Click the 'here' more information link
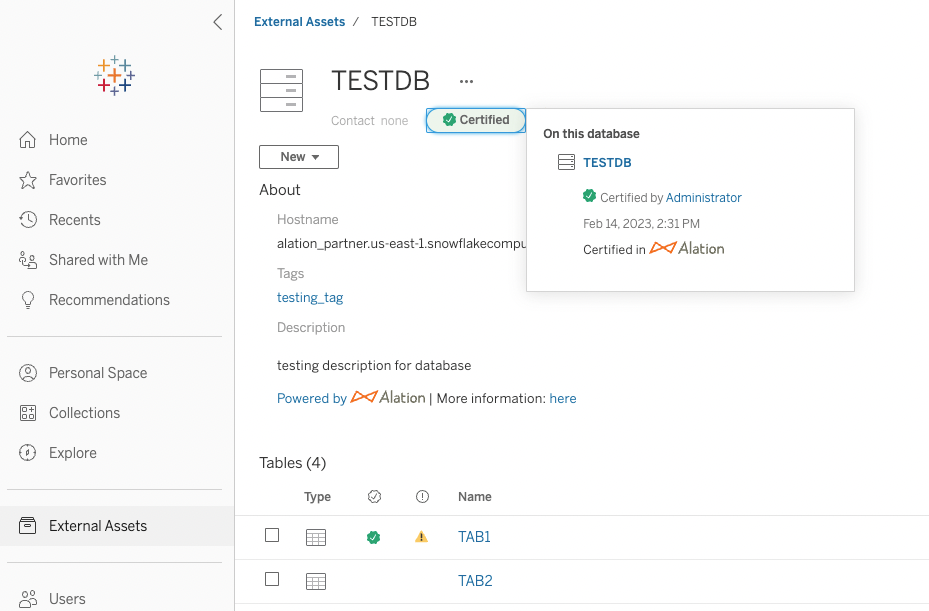This screenshot has width=929, height=611. click(x=563, y=398)
